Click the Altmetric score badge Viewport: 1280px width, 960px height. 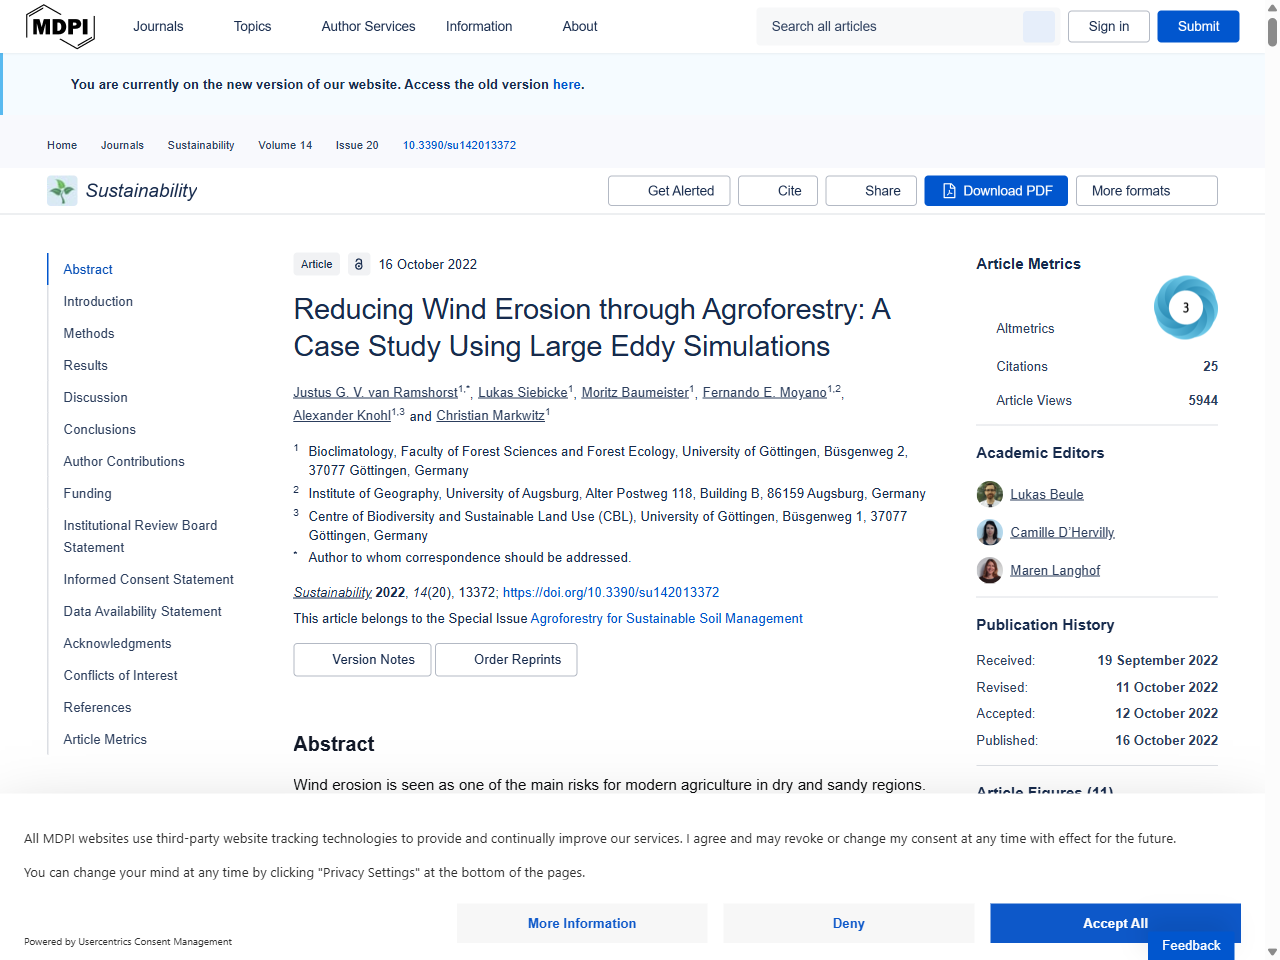click(1185, 307)
